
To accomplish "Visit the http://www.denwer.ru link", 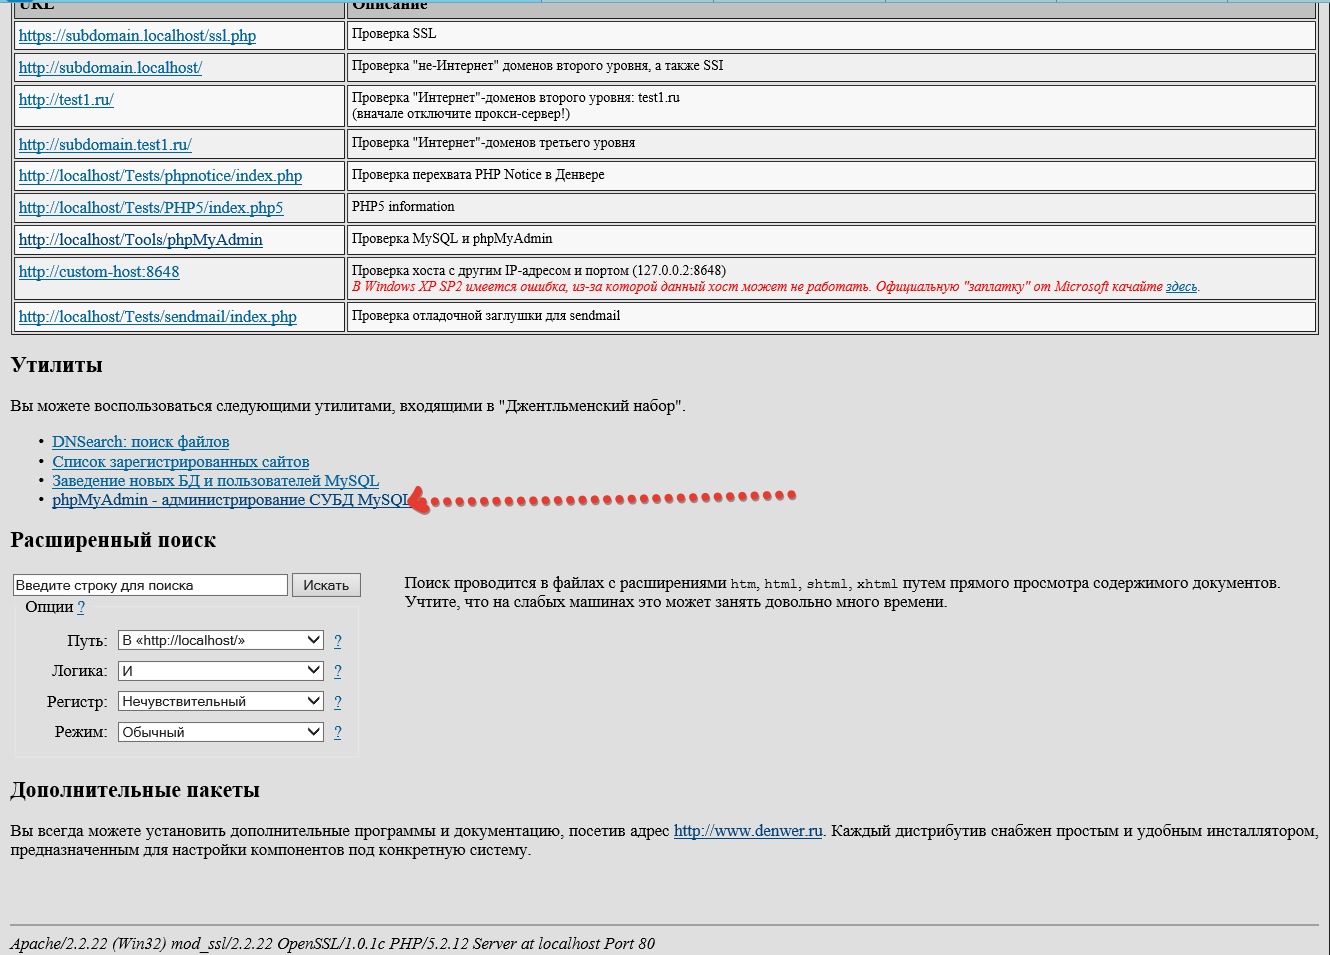I will pos(748,831).
